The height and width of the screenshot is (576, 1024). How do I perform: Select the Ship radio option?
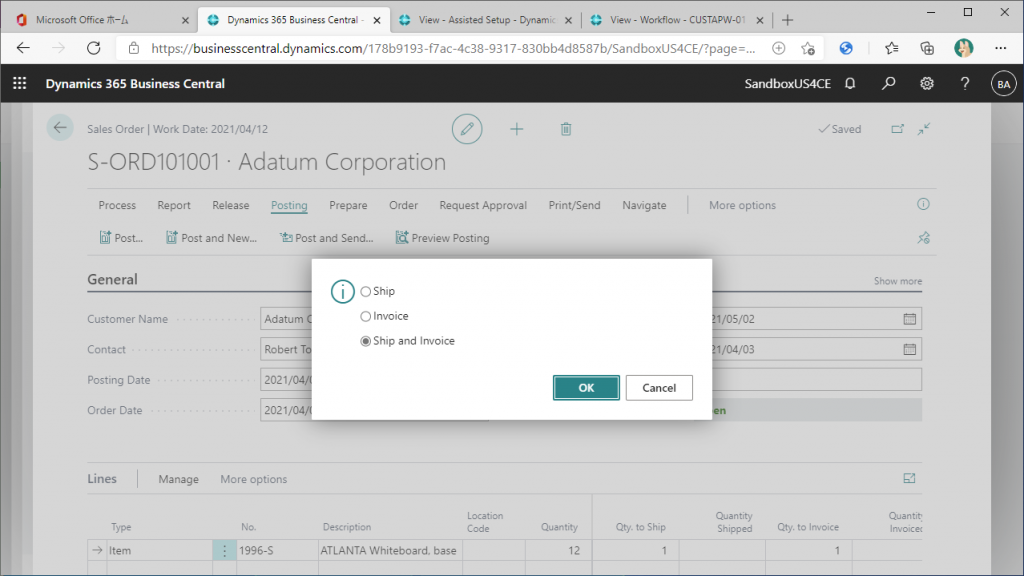366,291
